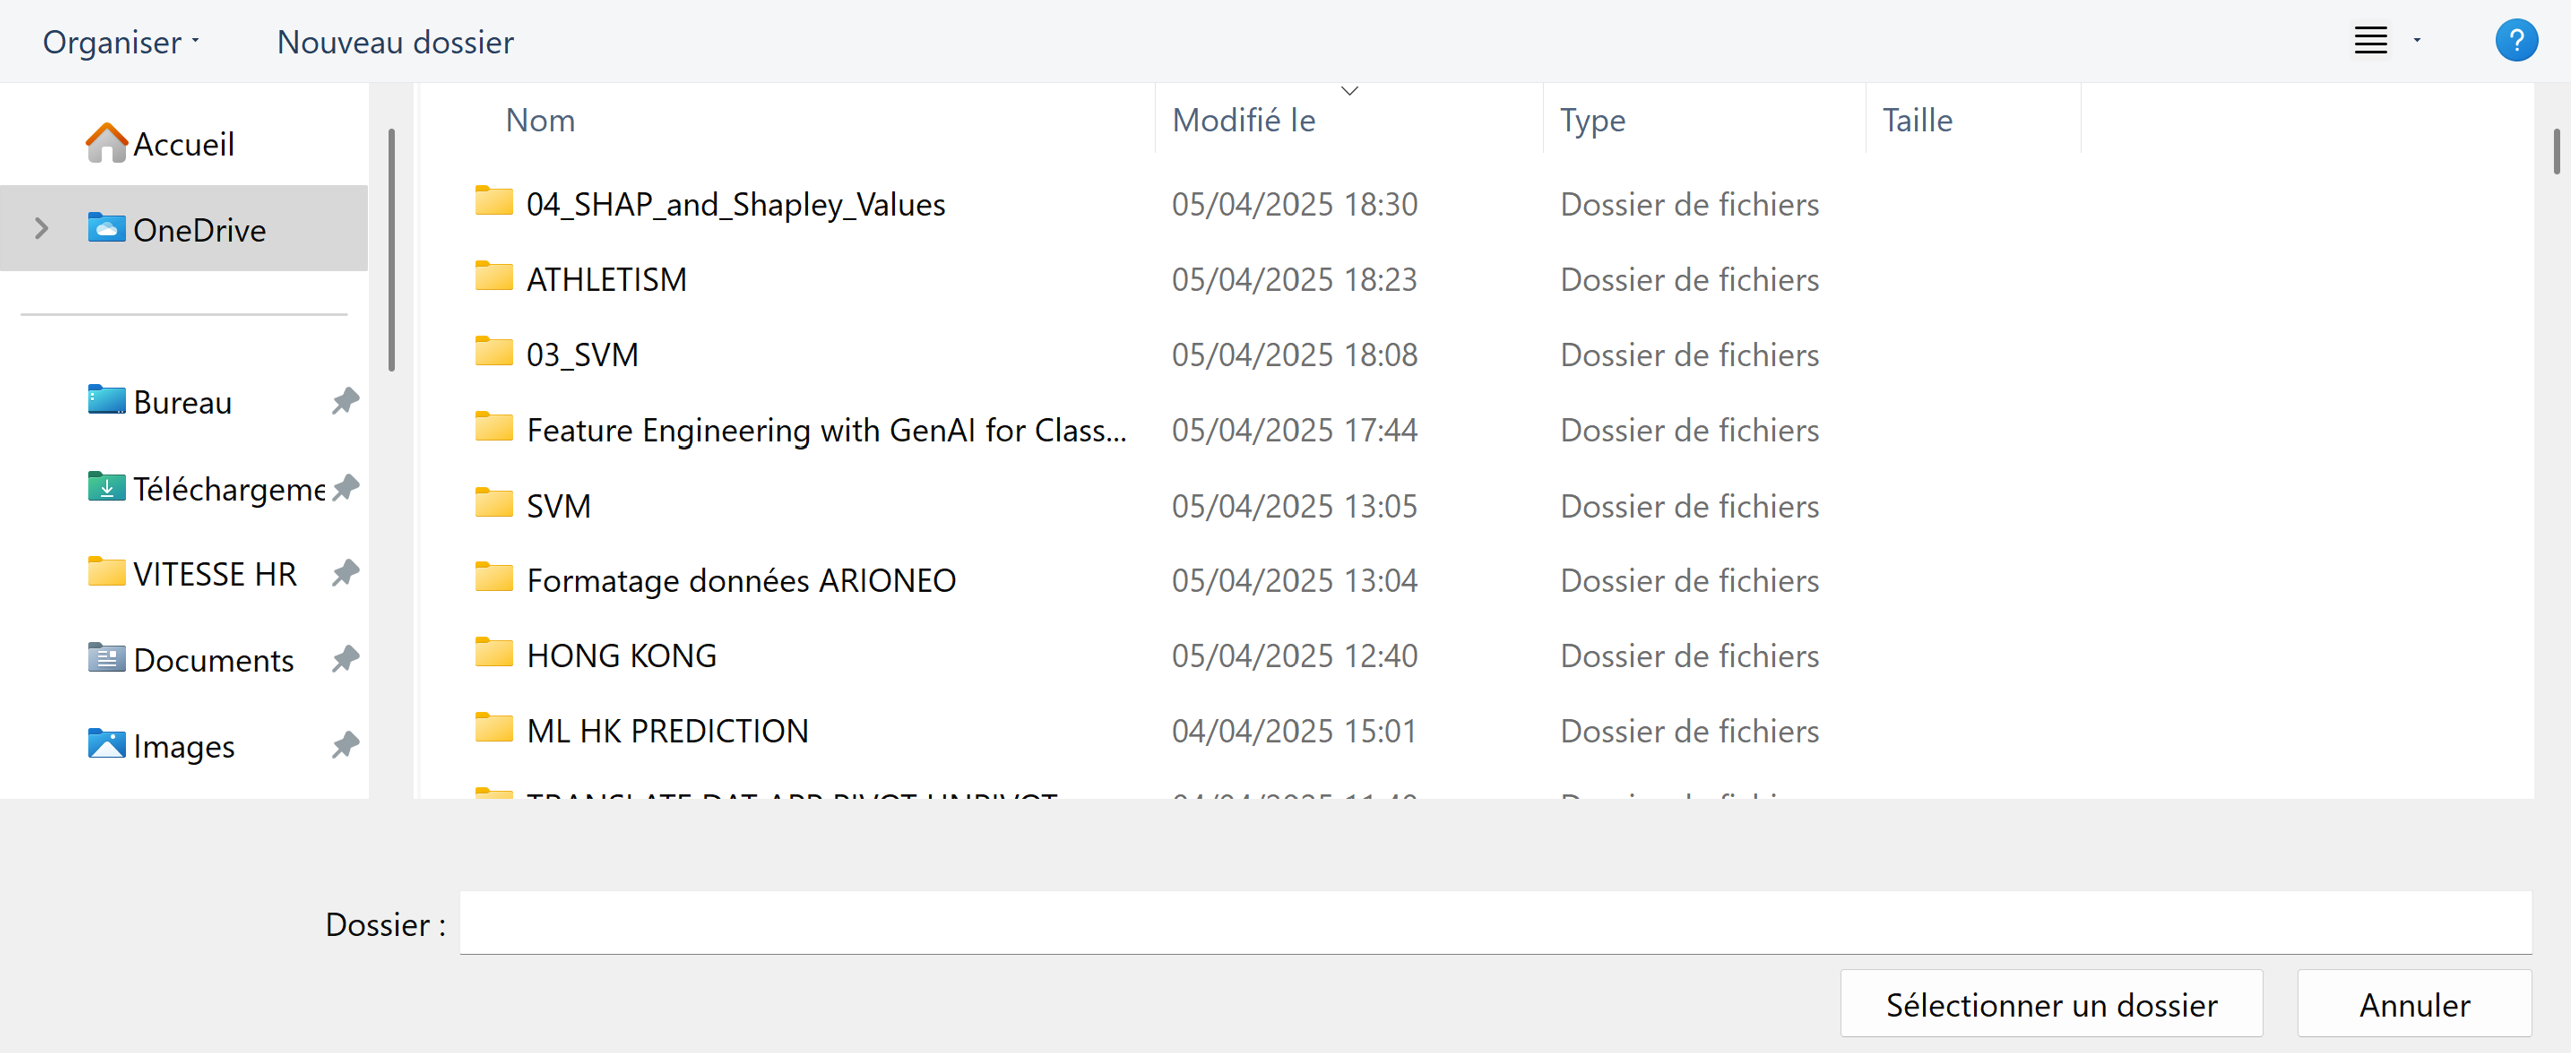Focus the Dossier text input field
2571x1053 pixels.
click(1495, 923)
